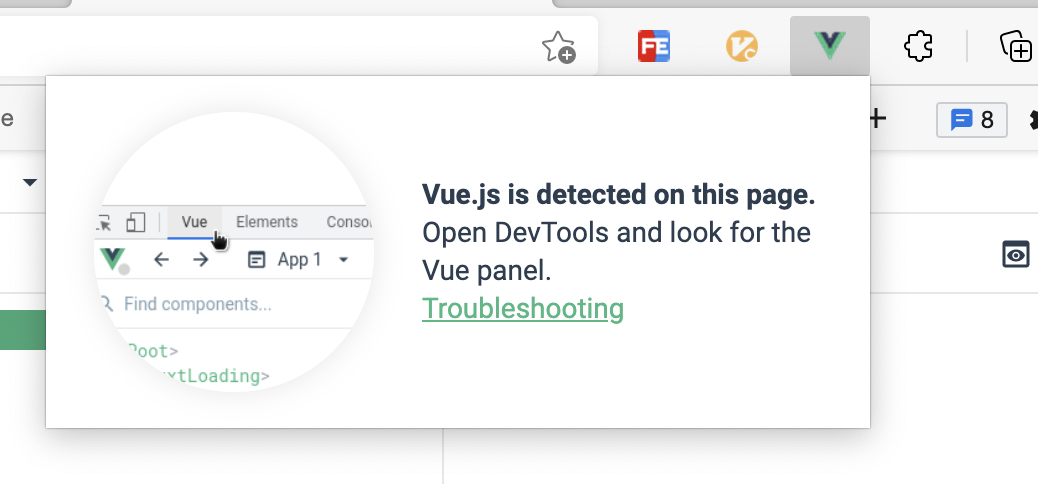Click the Vue devtools illustration thumbnail

point(234,252)
